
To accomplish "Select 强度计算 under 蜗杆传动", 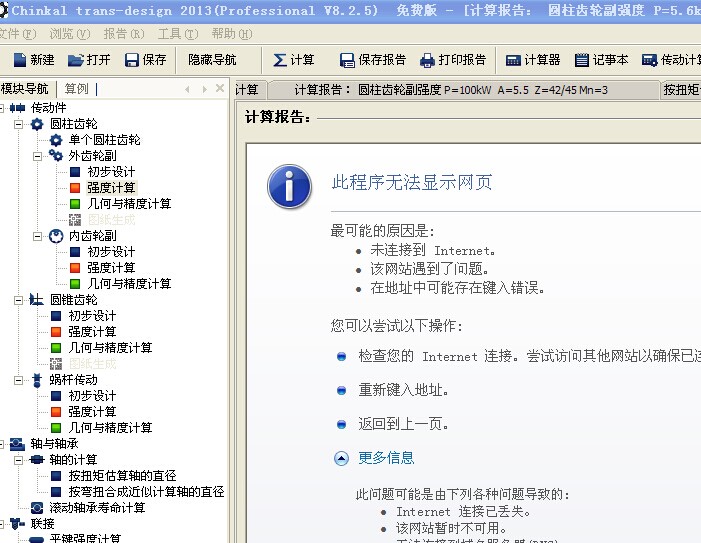I will click(92, 412).
